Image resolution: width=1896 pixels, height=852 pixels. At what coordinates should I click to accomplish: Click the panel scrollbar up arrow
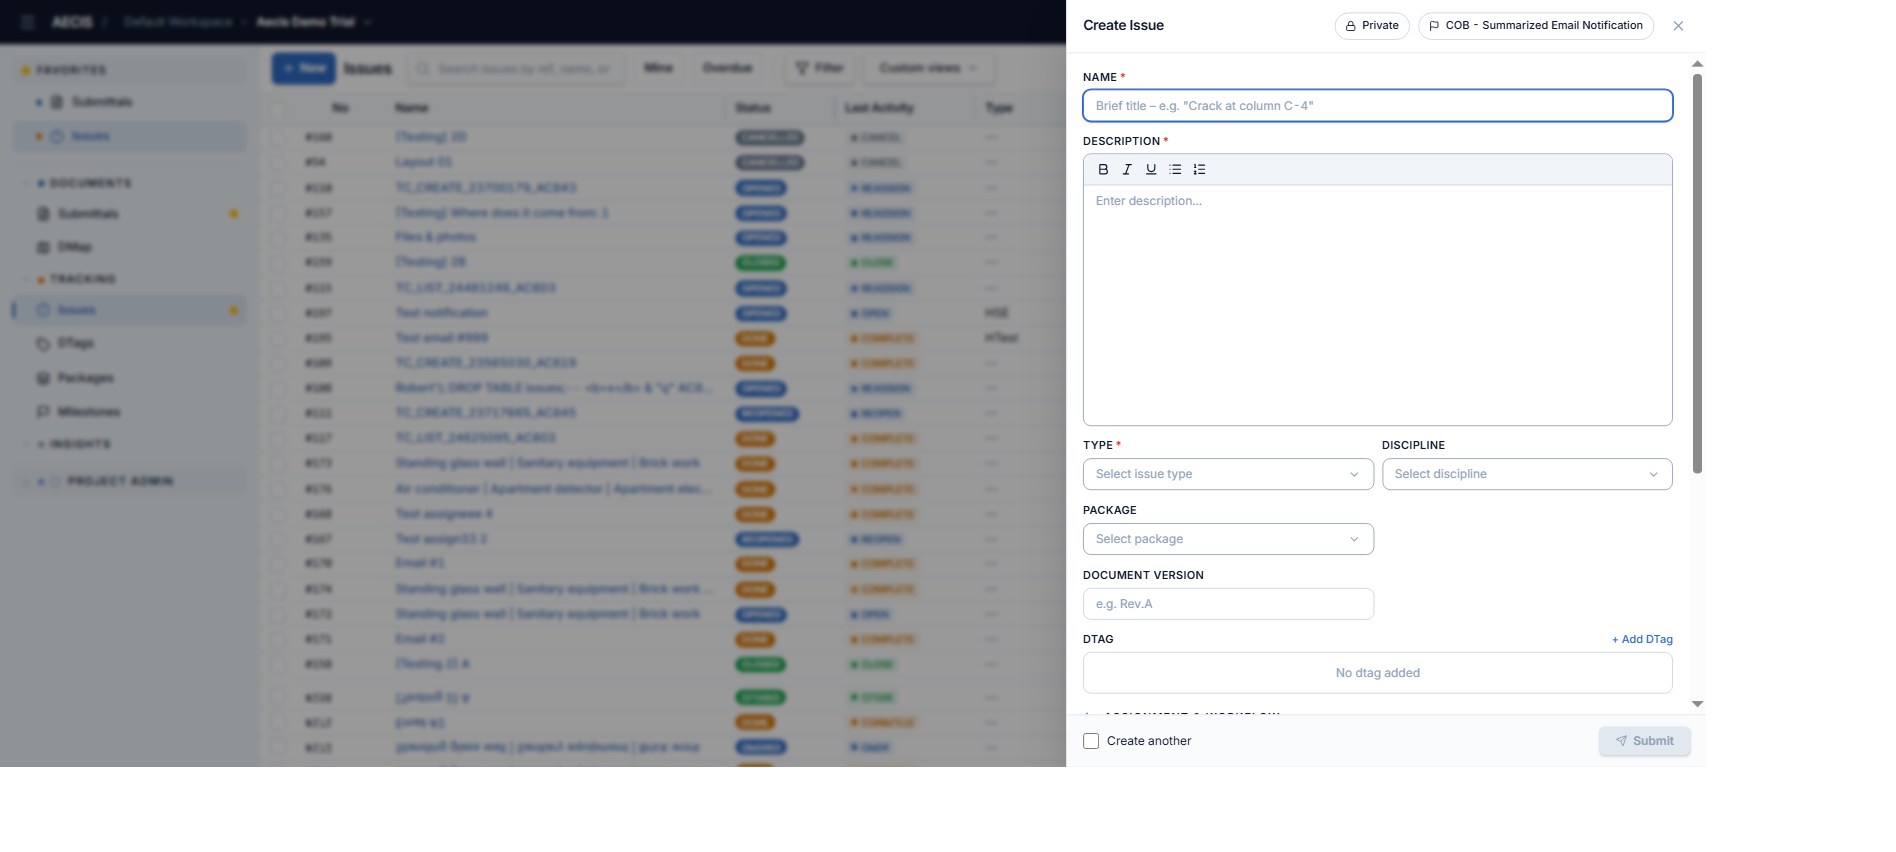[x=1697, y=64]
